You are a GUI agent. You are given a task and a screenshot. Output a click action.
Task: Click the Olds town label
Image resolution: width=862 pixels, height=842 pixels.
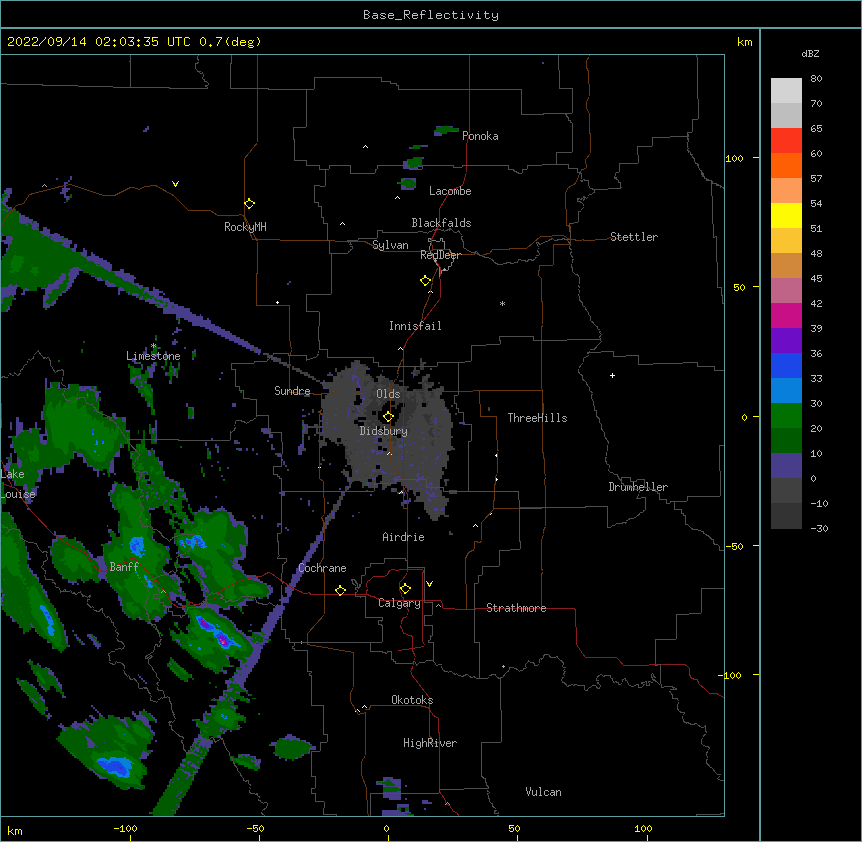pyautogui.click(x=388, y=394)
